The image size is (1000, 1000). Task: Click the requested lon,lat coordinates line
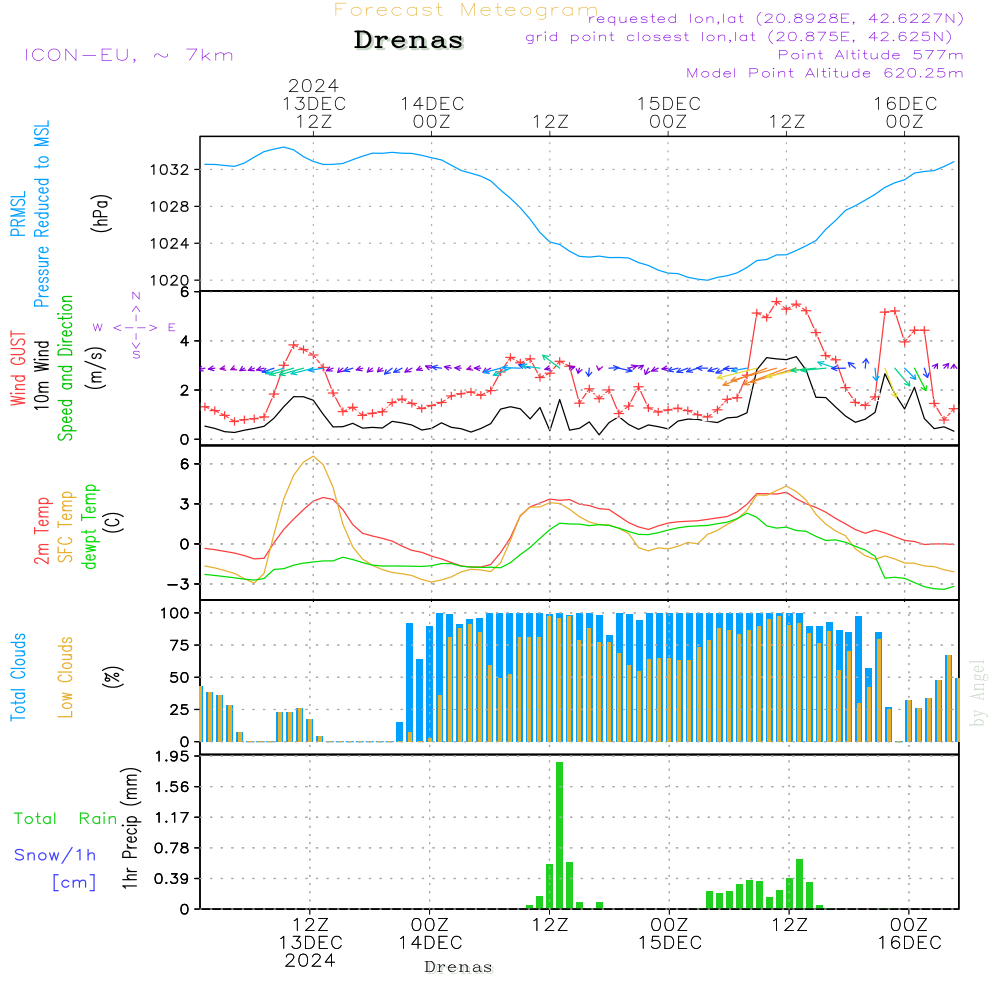[x=776, y=19]
